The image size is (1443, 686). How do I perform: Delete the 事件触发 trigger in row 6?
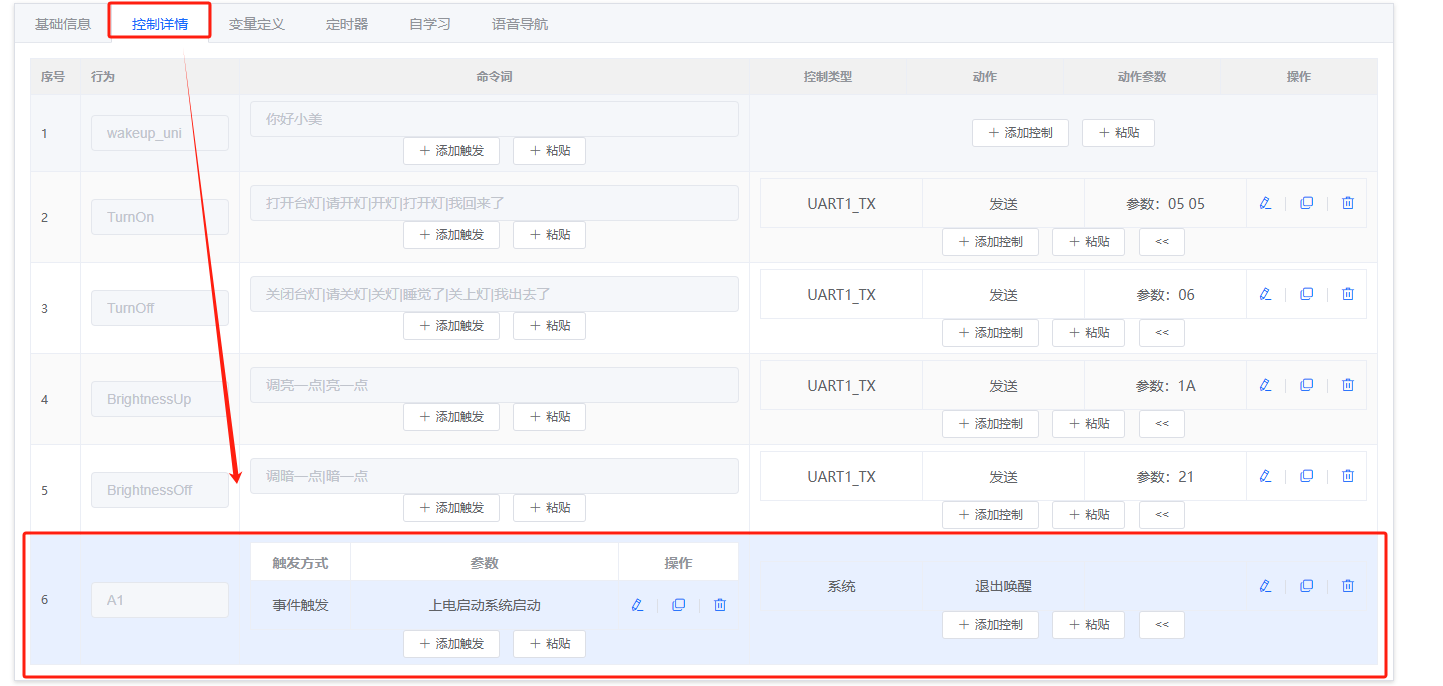[719, 605]
